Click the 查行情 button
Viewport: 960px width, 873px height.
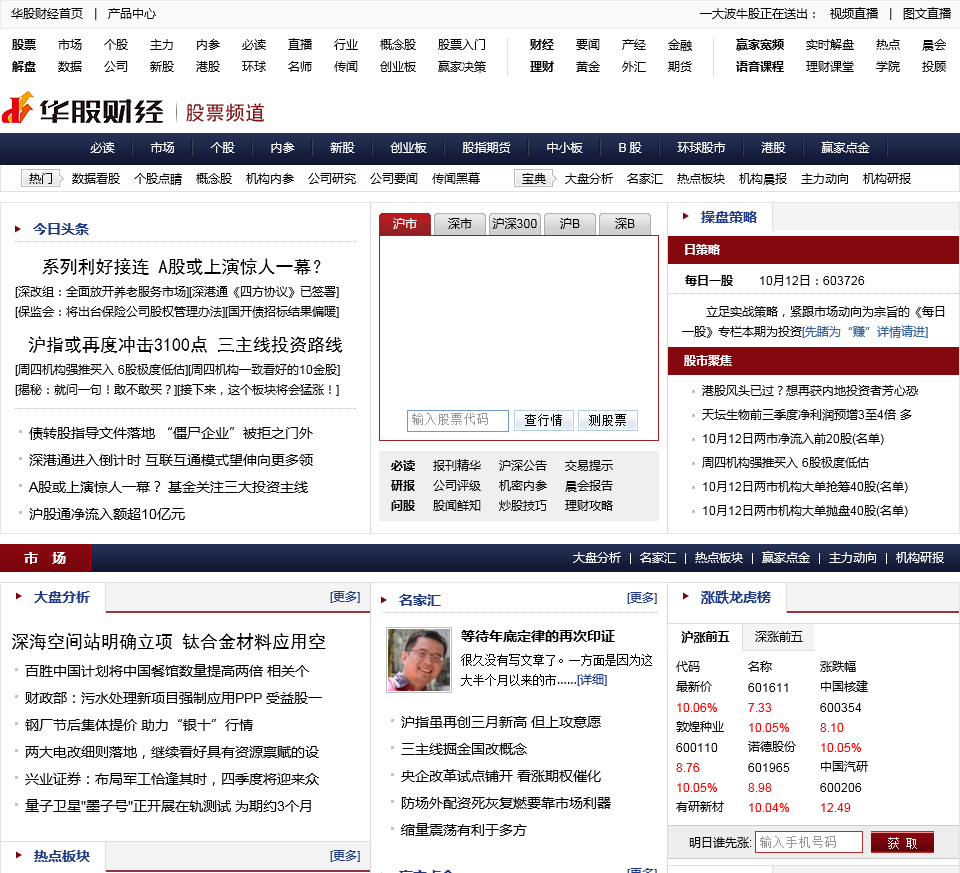coord(544,420)
